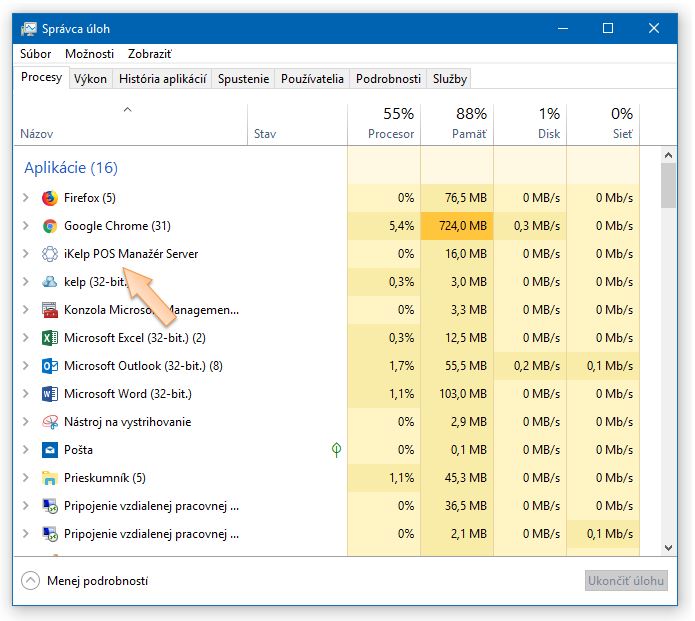Switch to the Výkon tab

point(90,79)
